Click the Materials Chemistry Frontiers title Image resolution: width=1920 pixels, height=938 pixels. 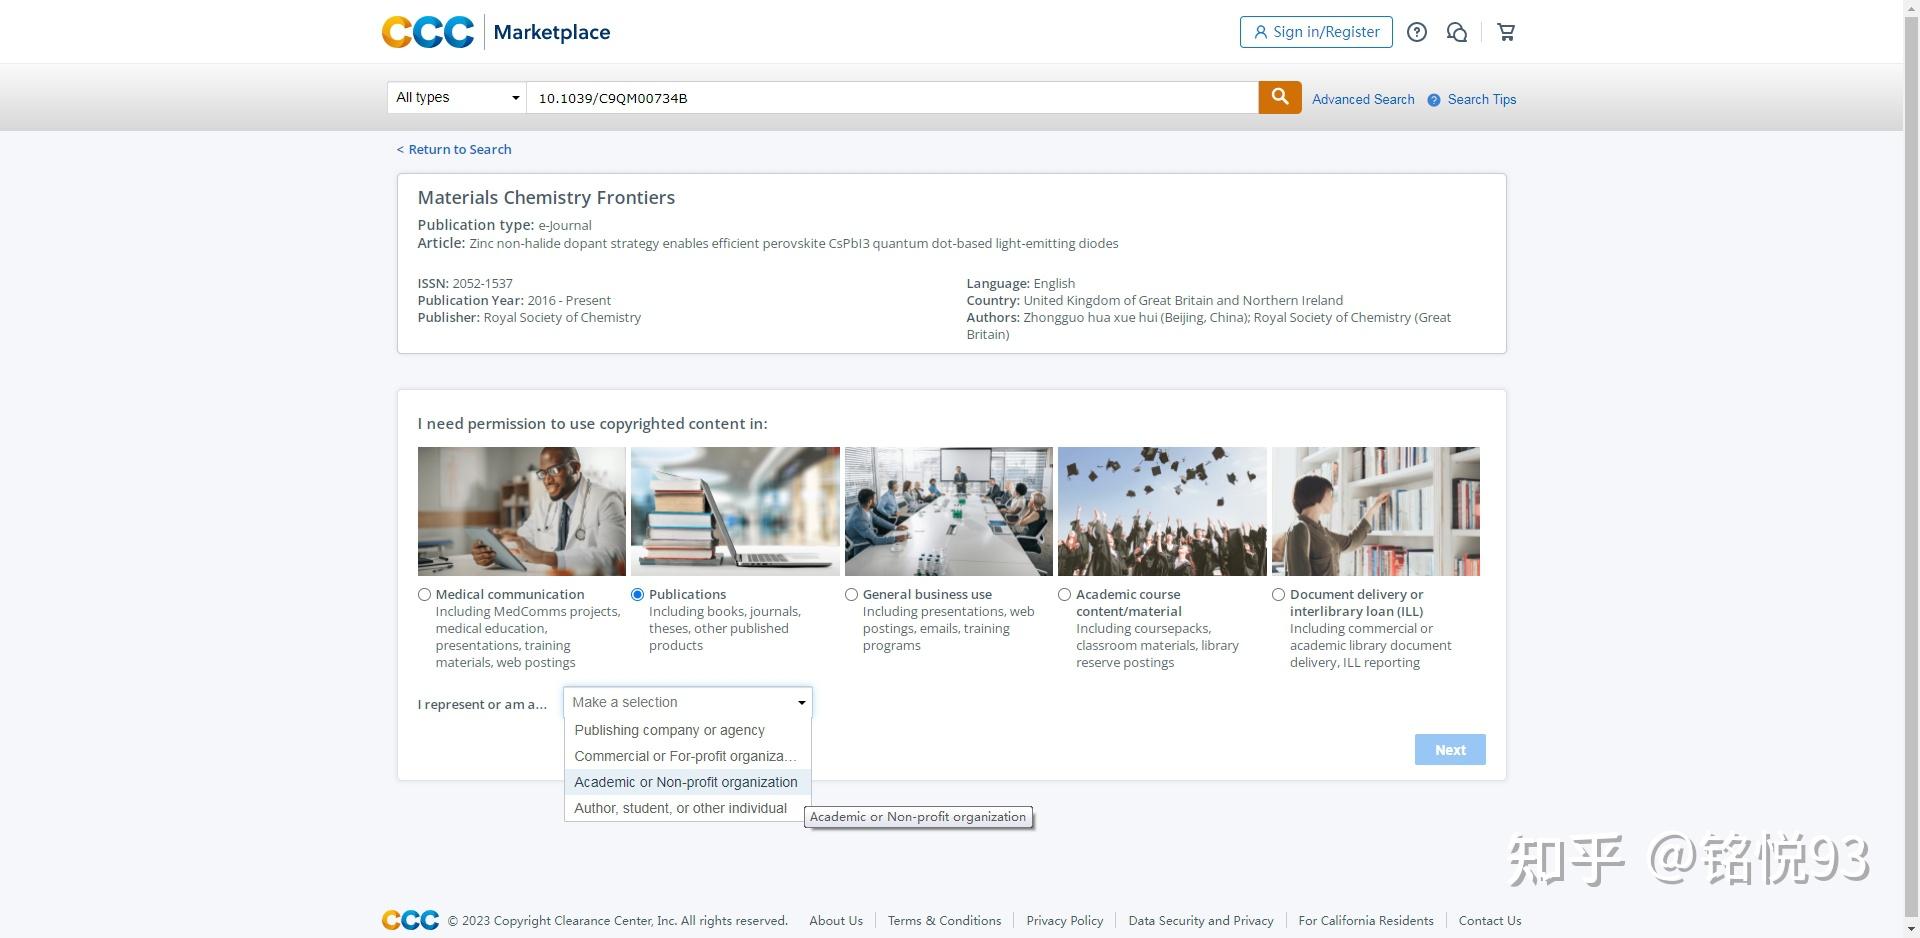tap(546, 197)
